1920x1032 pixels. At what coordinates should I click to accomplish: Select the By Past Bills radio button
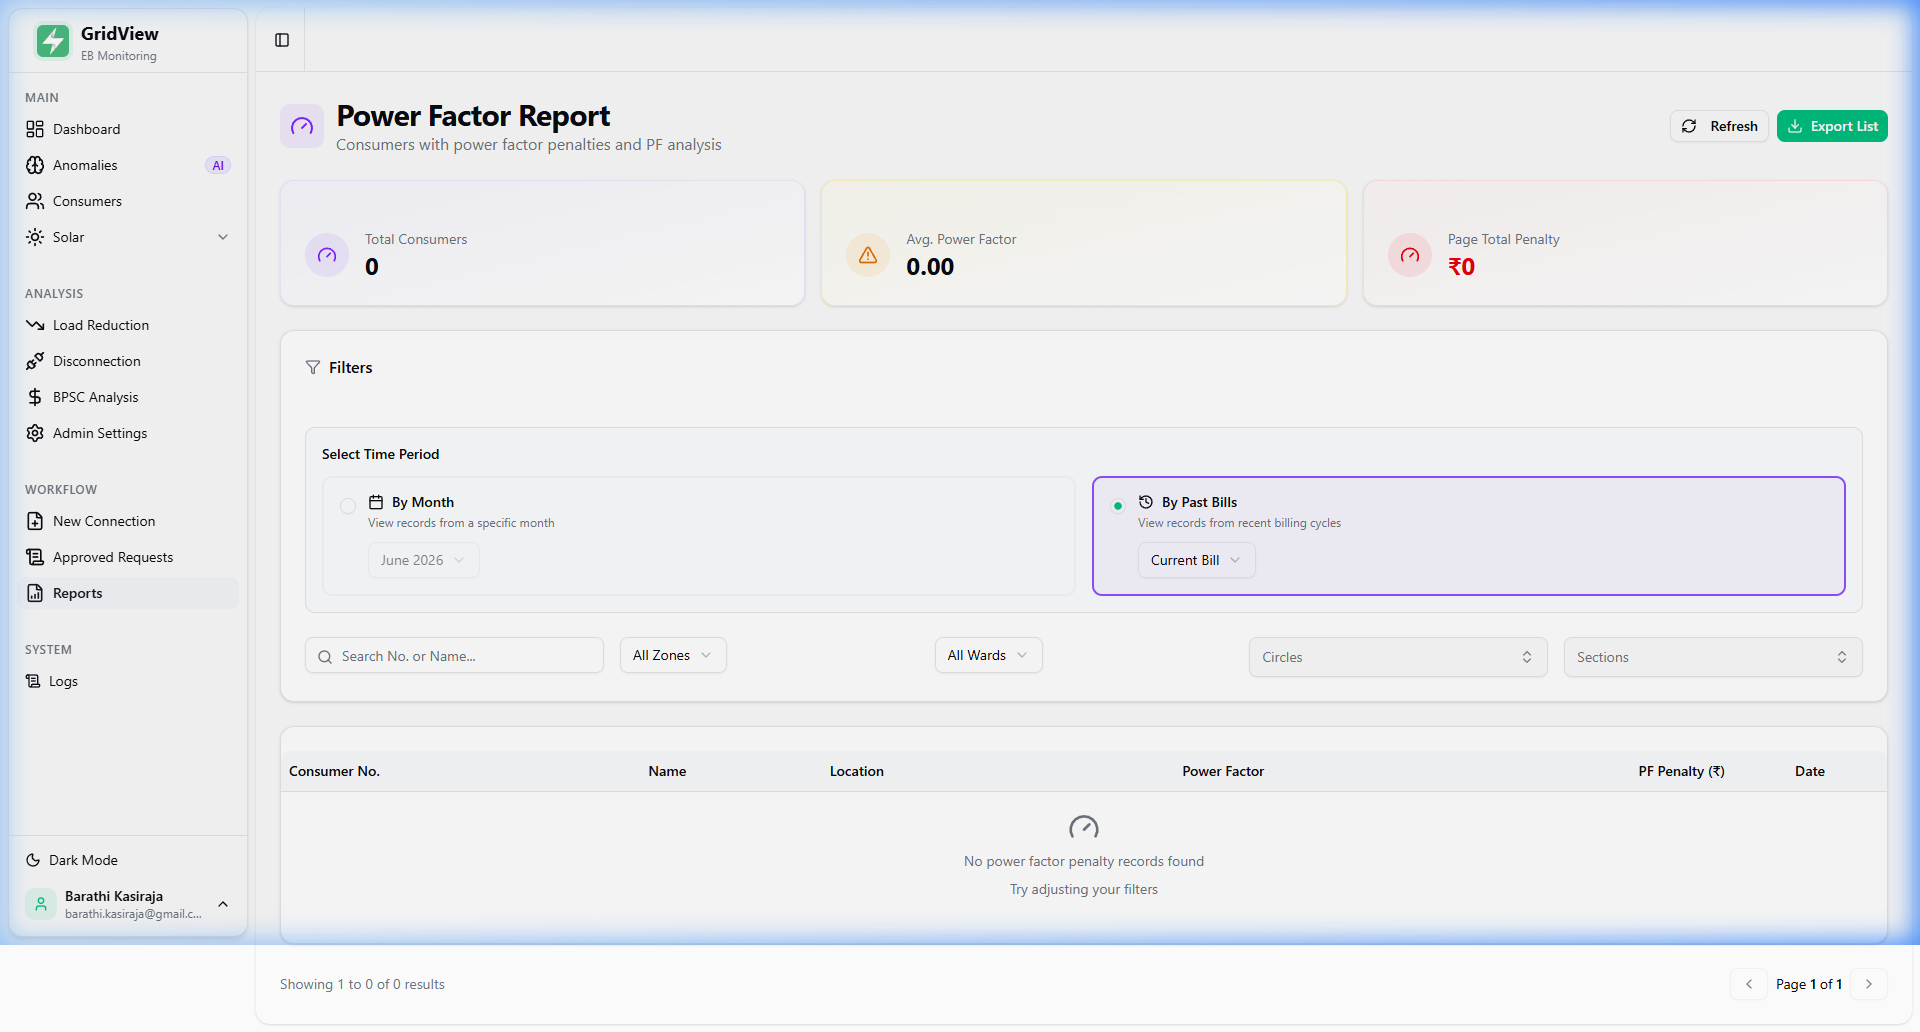pyautogui.click(x=1118, y=506)
